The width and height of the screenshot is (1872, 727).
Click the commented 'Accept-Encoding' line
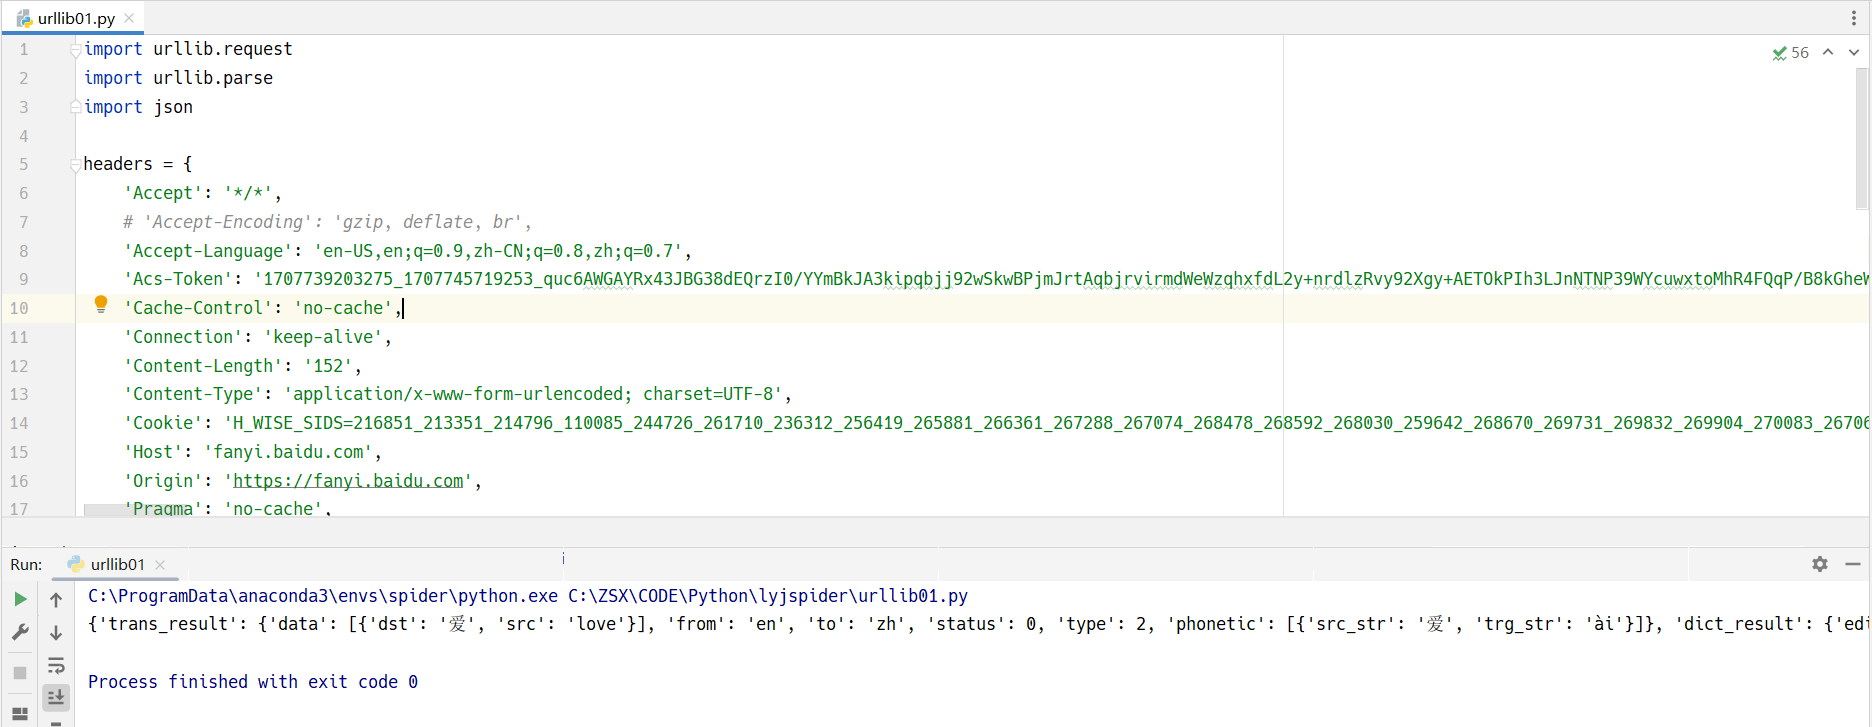(328, 222)
